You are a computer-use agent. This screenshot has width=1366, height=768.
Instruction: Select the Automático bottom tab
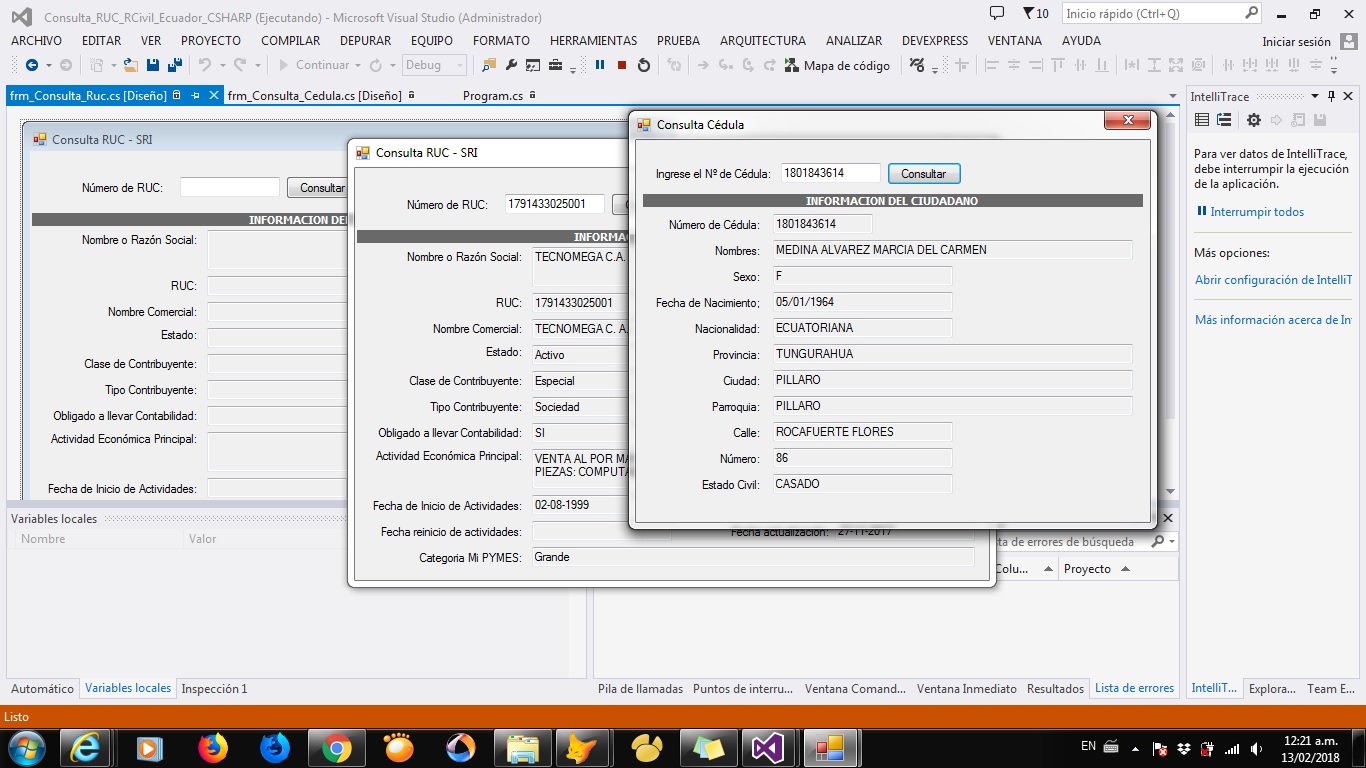pos(42,688)
